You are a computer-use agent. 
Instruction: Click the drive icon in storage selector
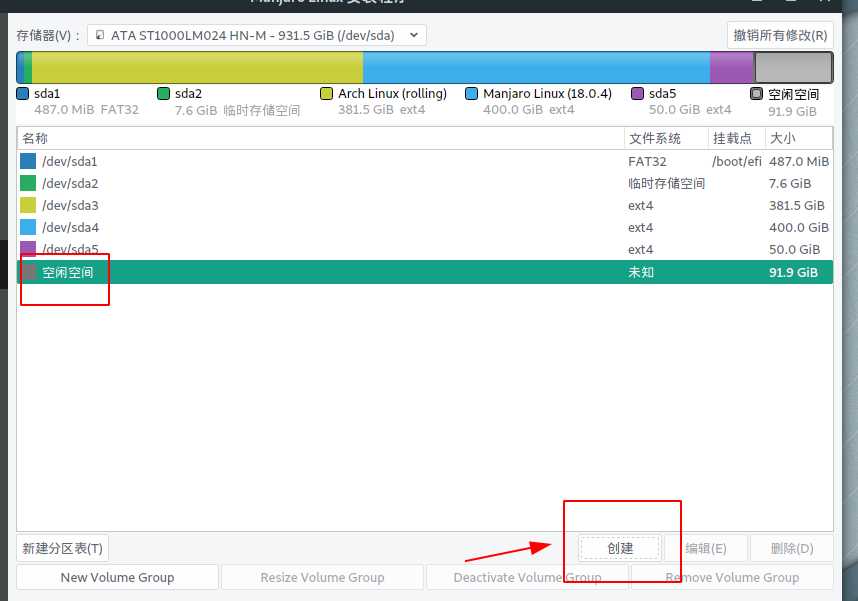tap(100, 36)
